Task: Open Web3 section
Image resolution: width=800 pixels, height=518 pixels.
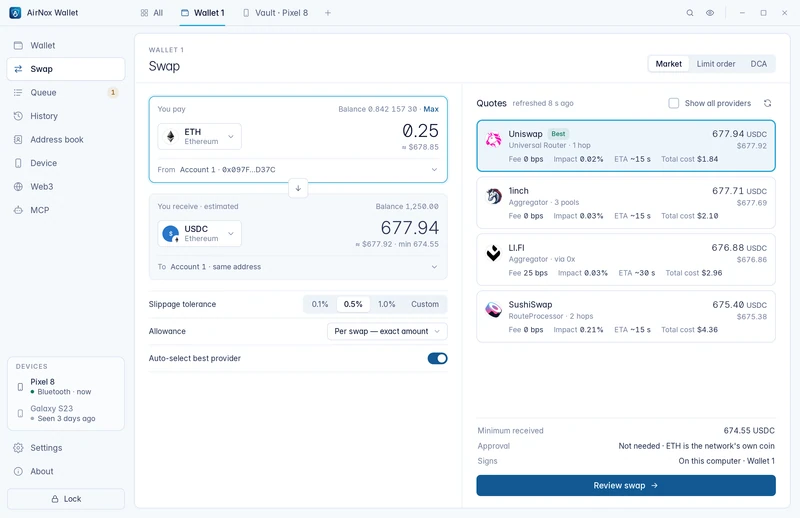Action: coord(66,186)
